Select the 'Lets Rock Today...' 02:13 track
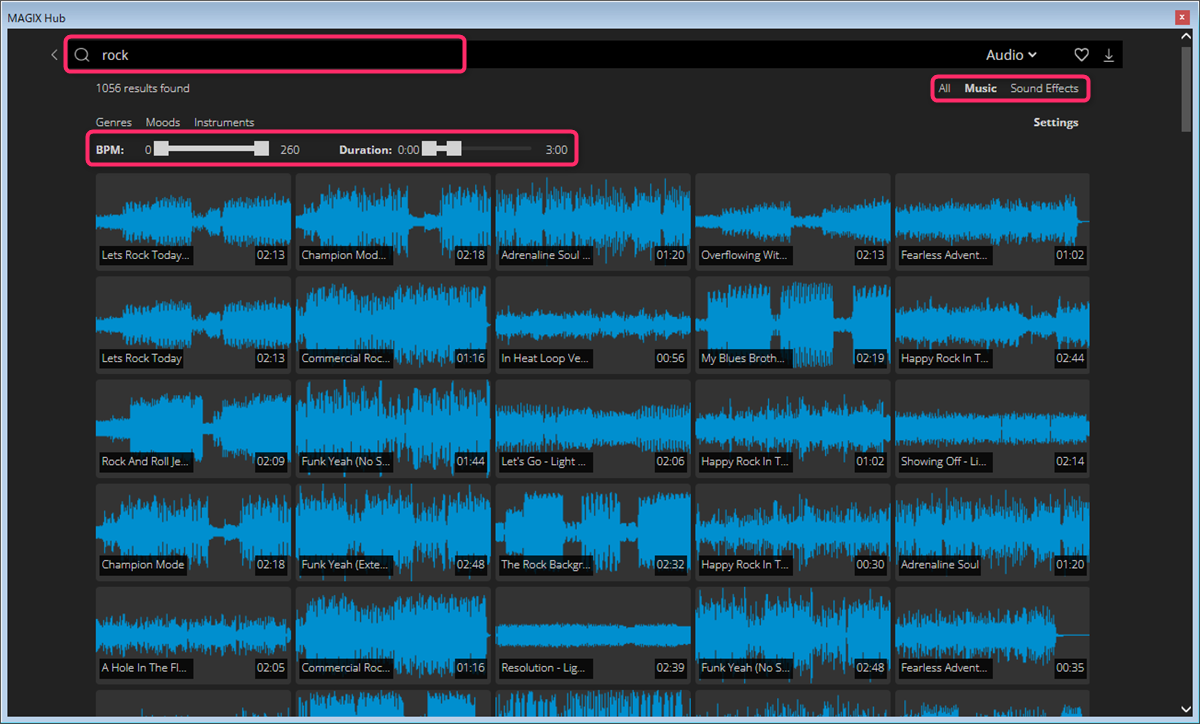The image size is (1200, 724). (x=193, y=221)
